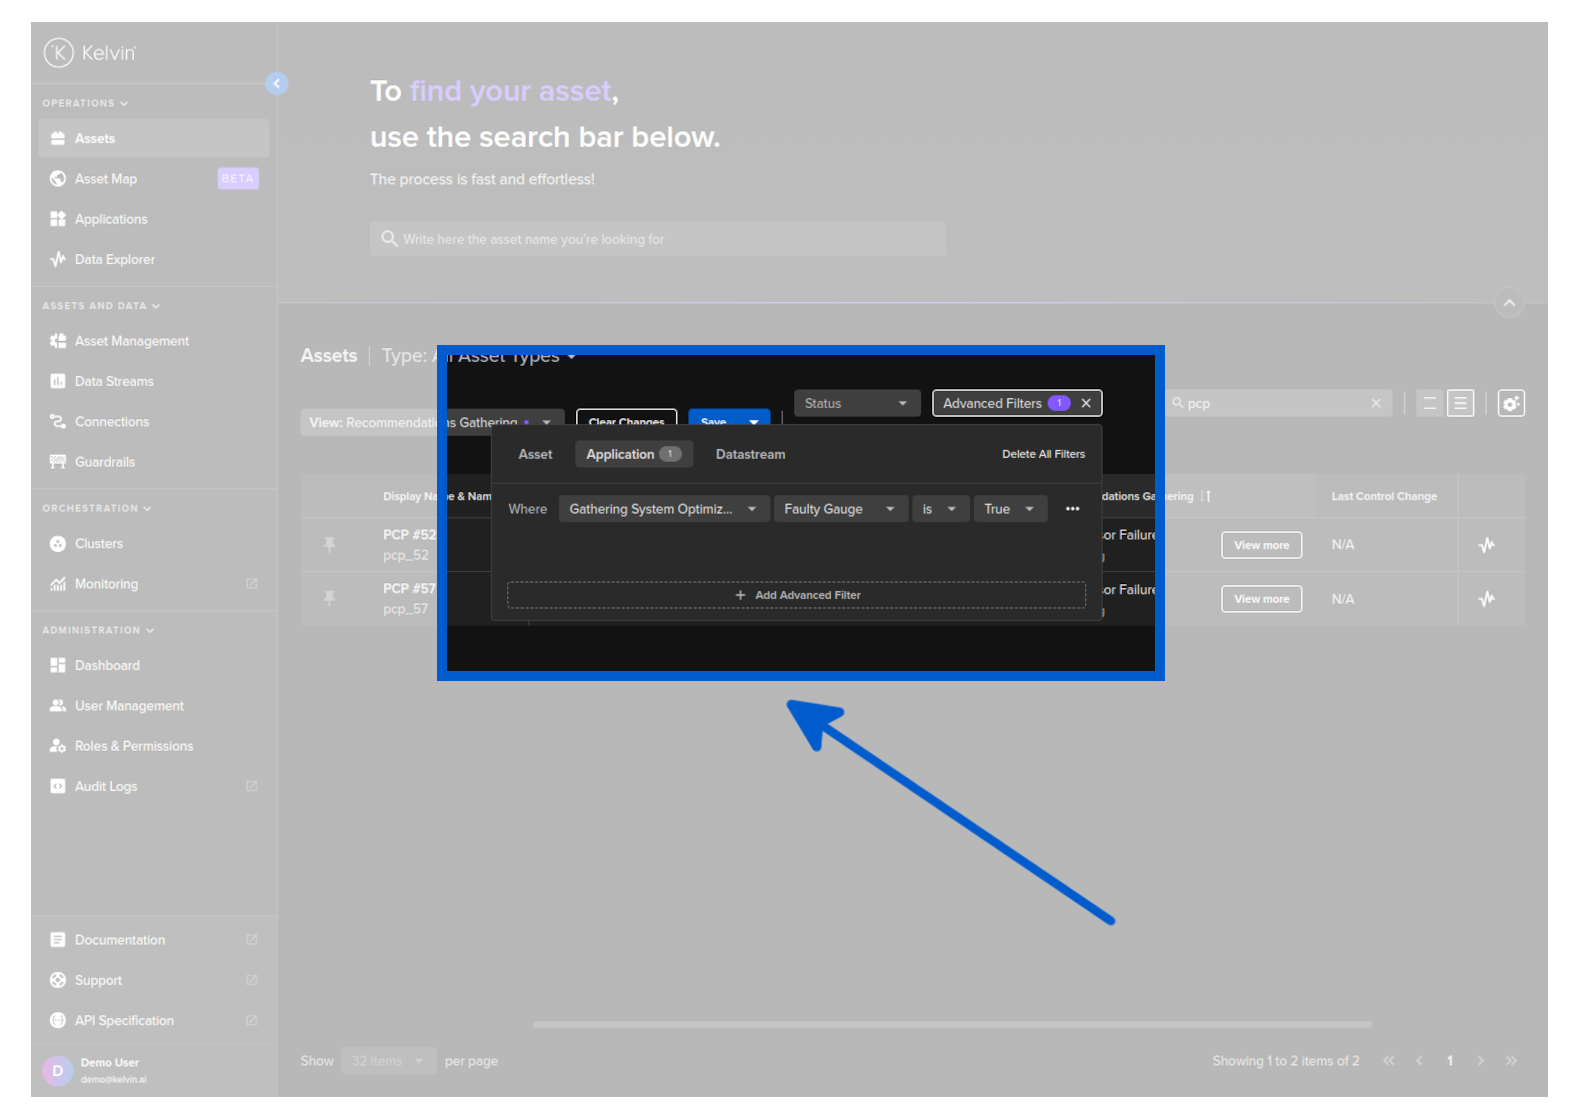Pin the PCP #52 asset row
The image size is (1580, 1120).
point(330,545)
